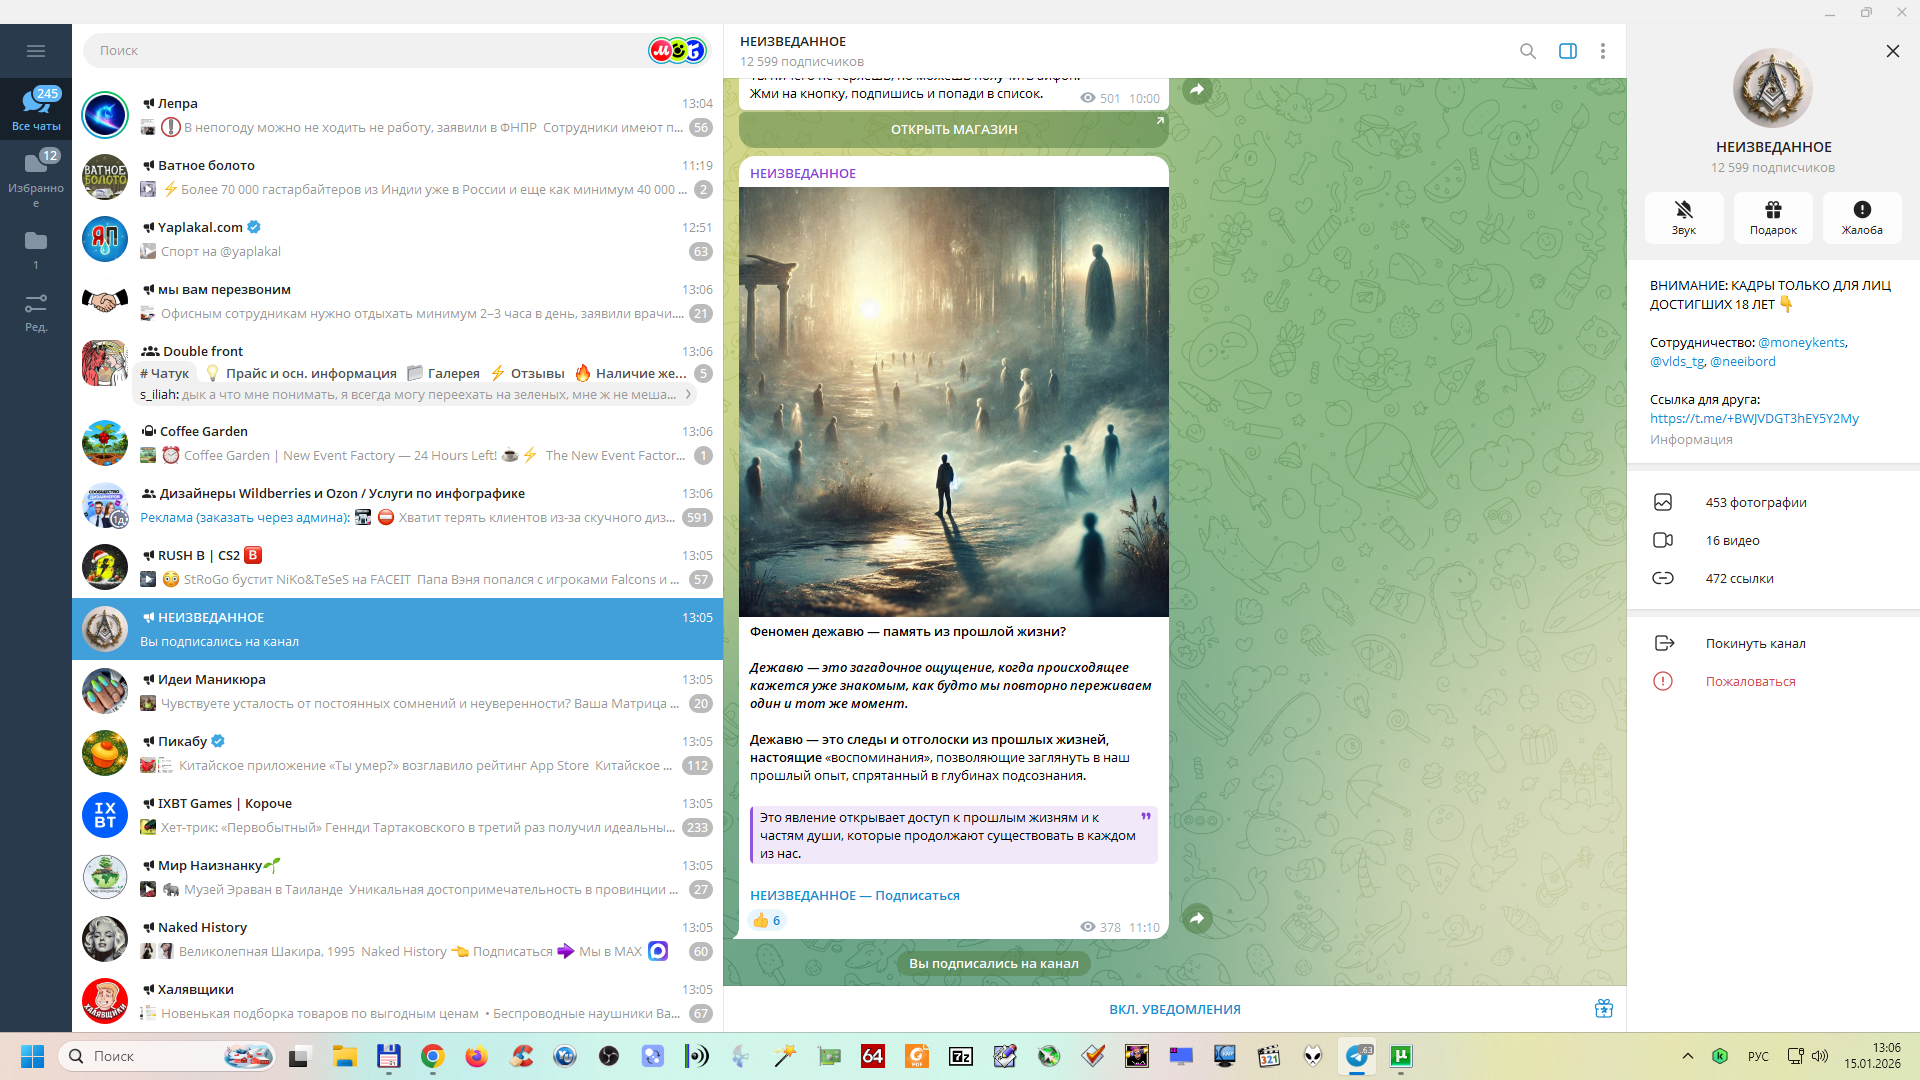Screen dimensions: 1920x1080
Task: Open the ОТКРЫТЬ МАГАЗИН button
Action: pyautogui.click(x=953, y=129)
